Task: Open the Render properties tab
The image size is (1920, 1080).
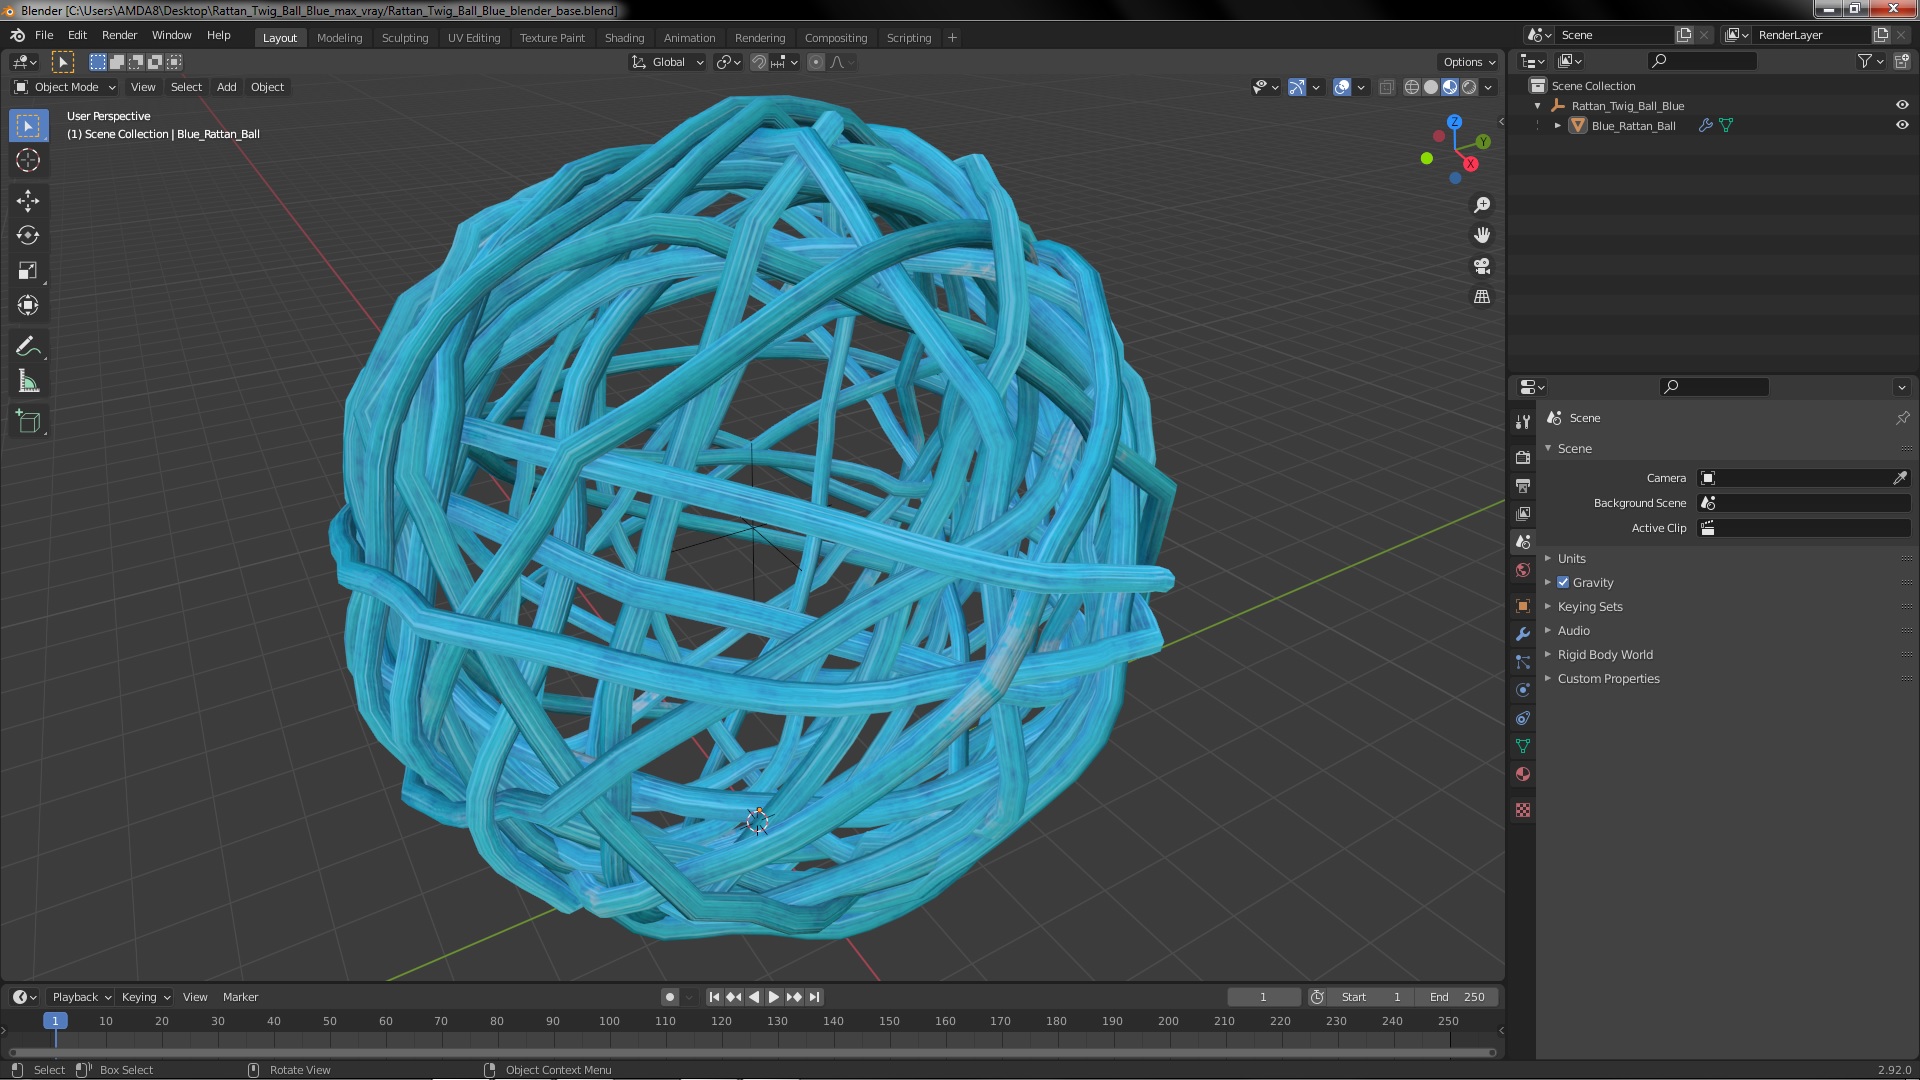Action: point(1523,457)
